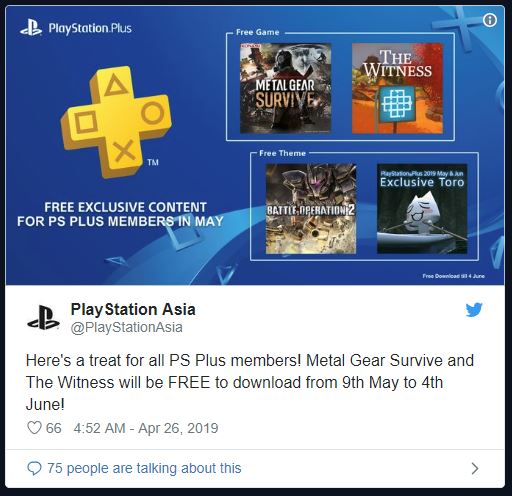
Task: Click The Witness game cover
Action: pos(397,88)
